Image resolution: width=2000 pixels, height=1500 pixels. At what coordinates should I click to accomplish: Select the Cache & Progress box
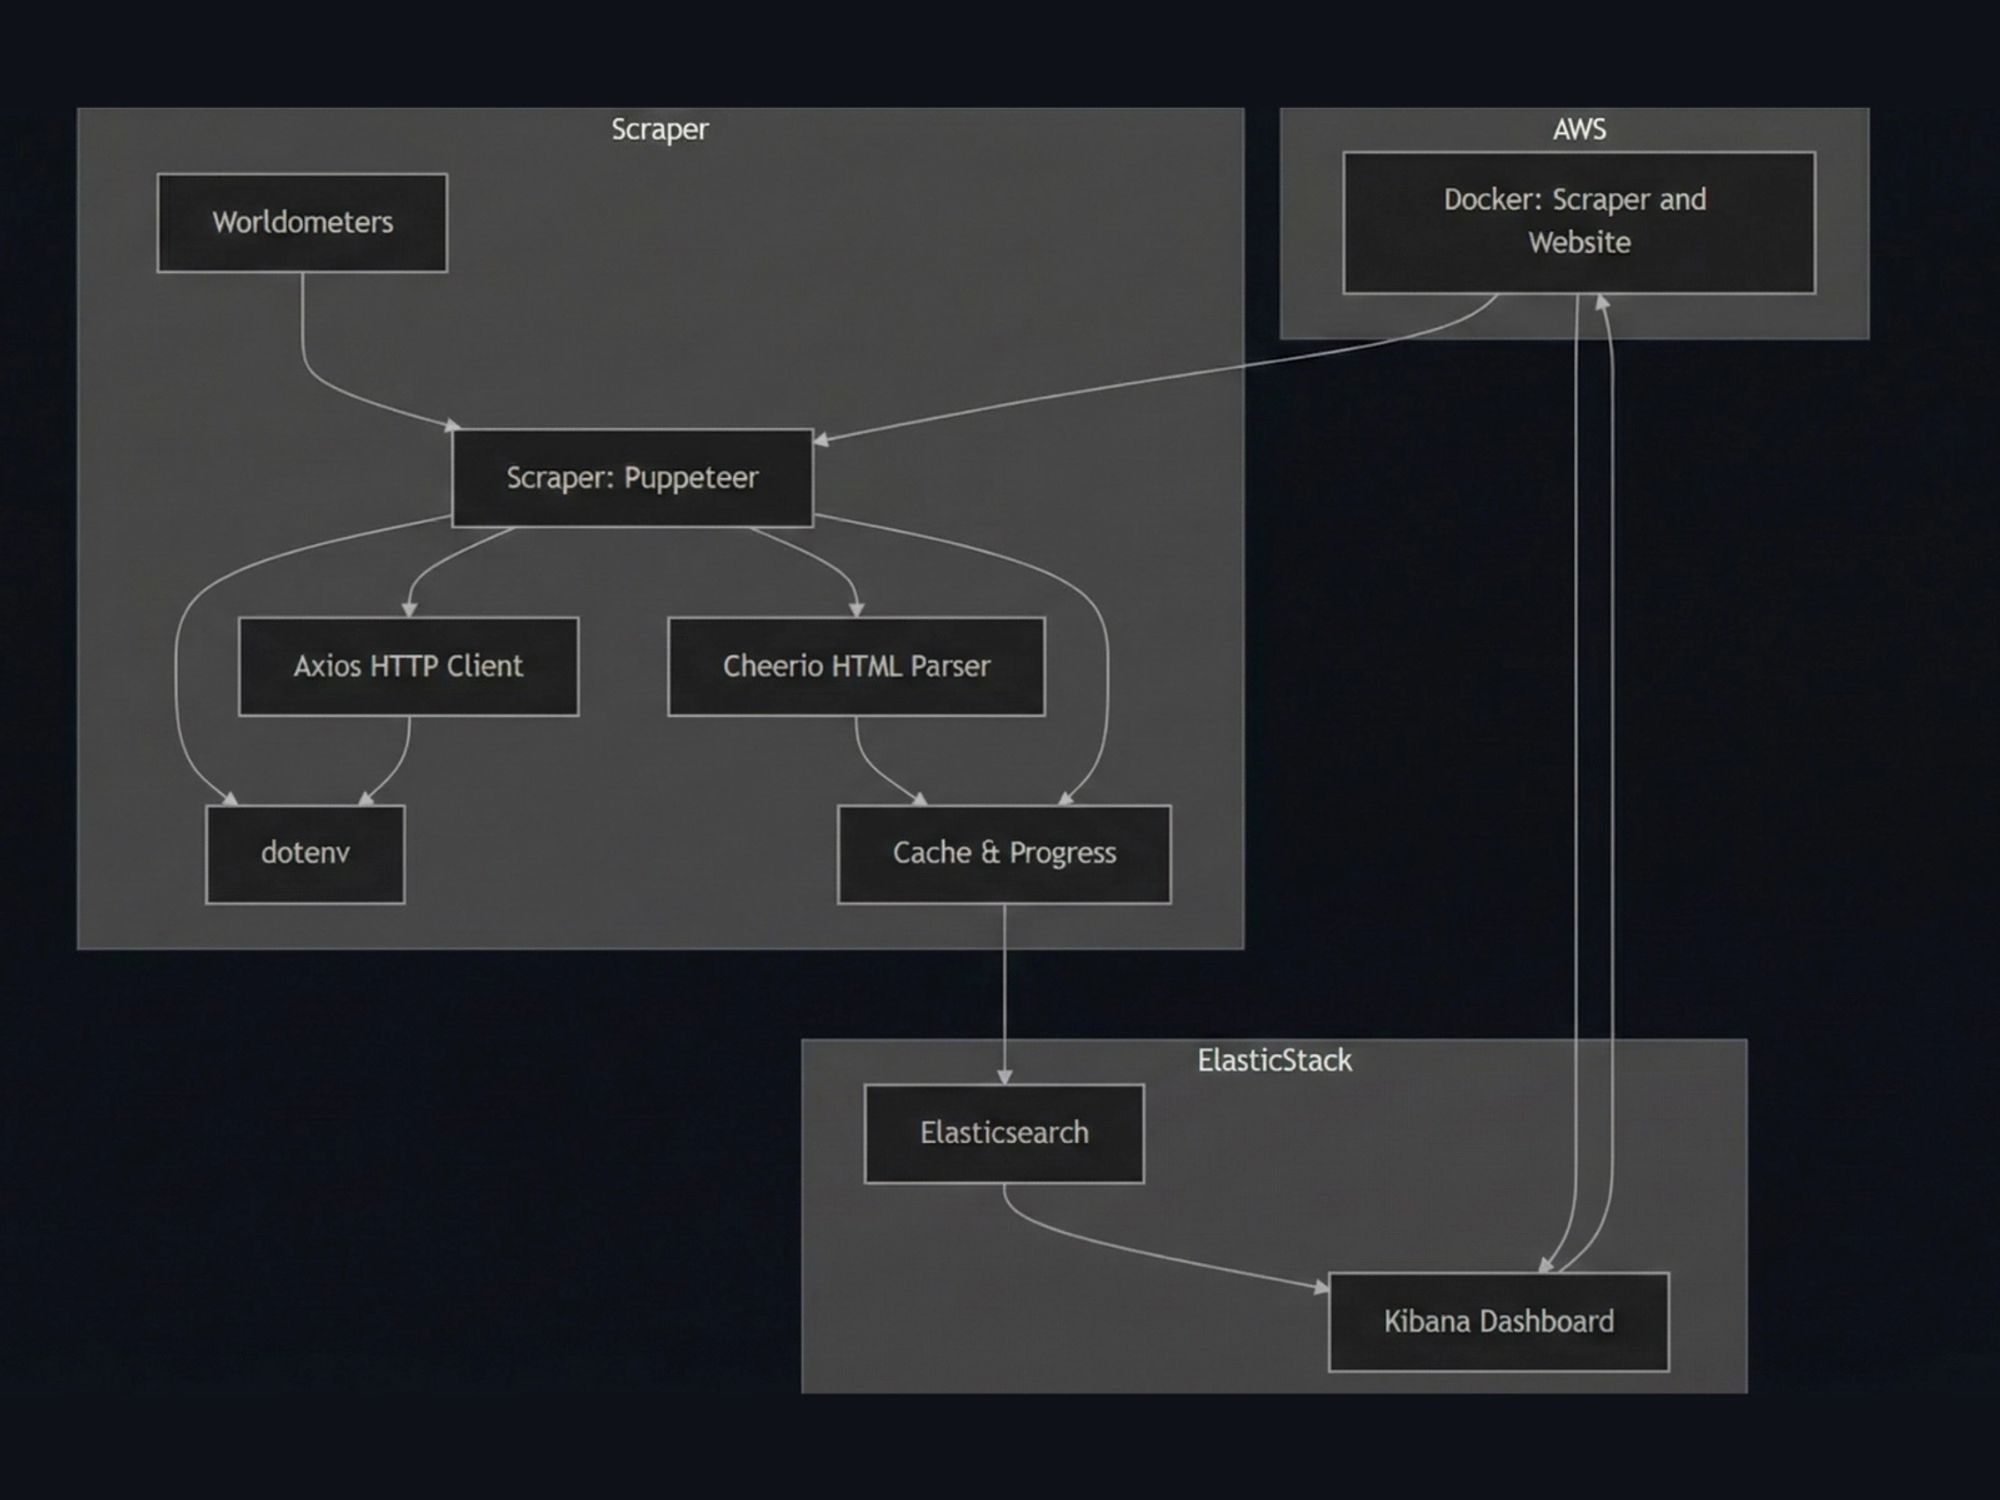pyautogui.click(x=1004, y=853)
